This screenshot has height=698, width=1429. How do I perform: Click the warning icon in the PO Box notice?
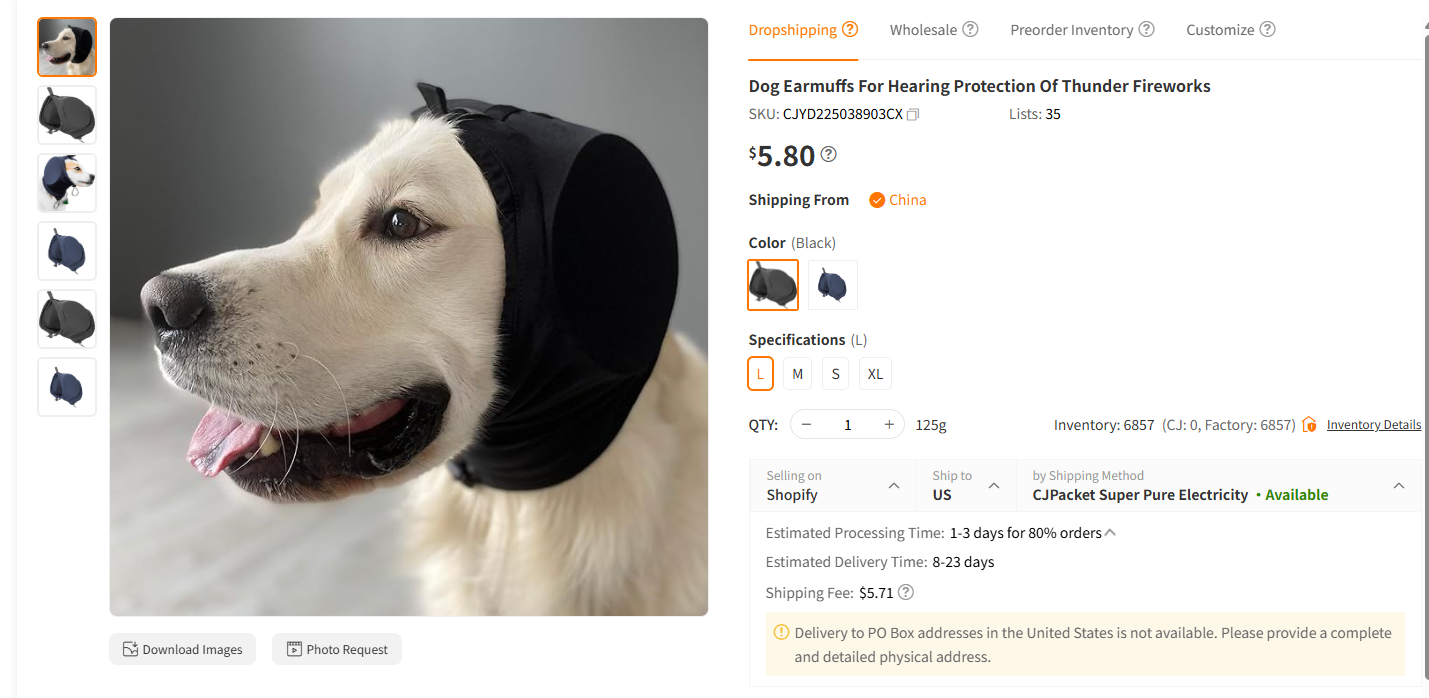[x=781, y=632]
